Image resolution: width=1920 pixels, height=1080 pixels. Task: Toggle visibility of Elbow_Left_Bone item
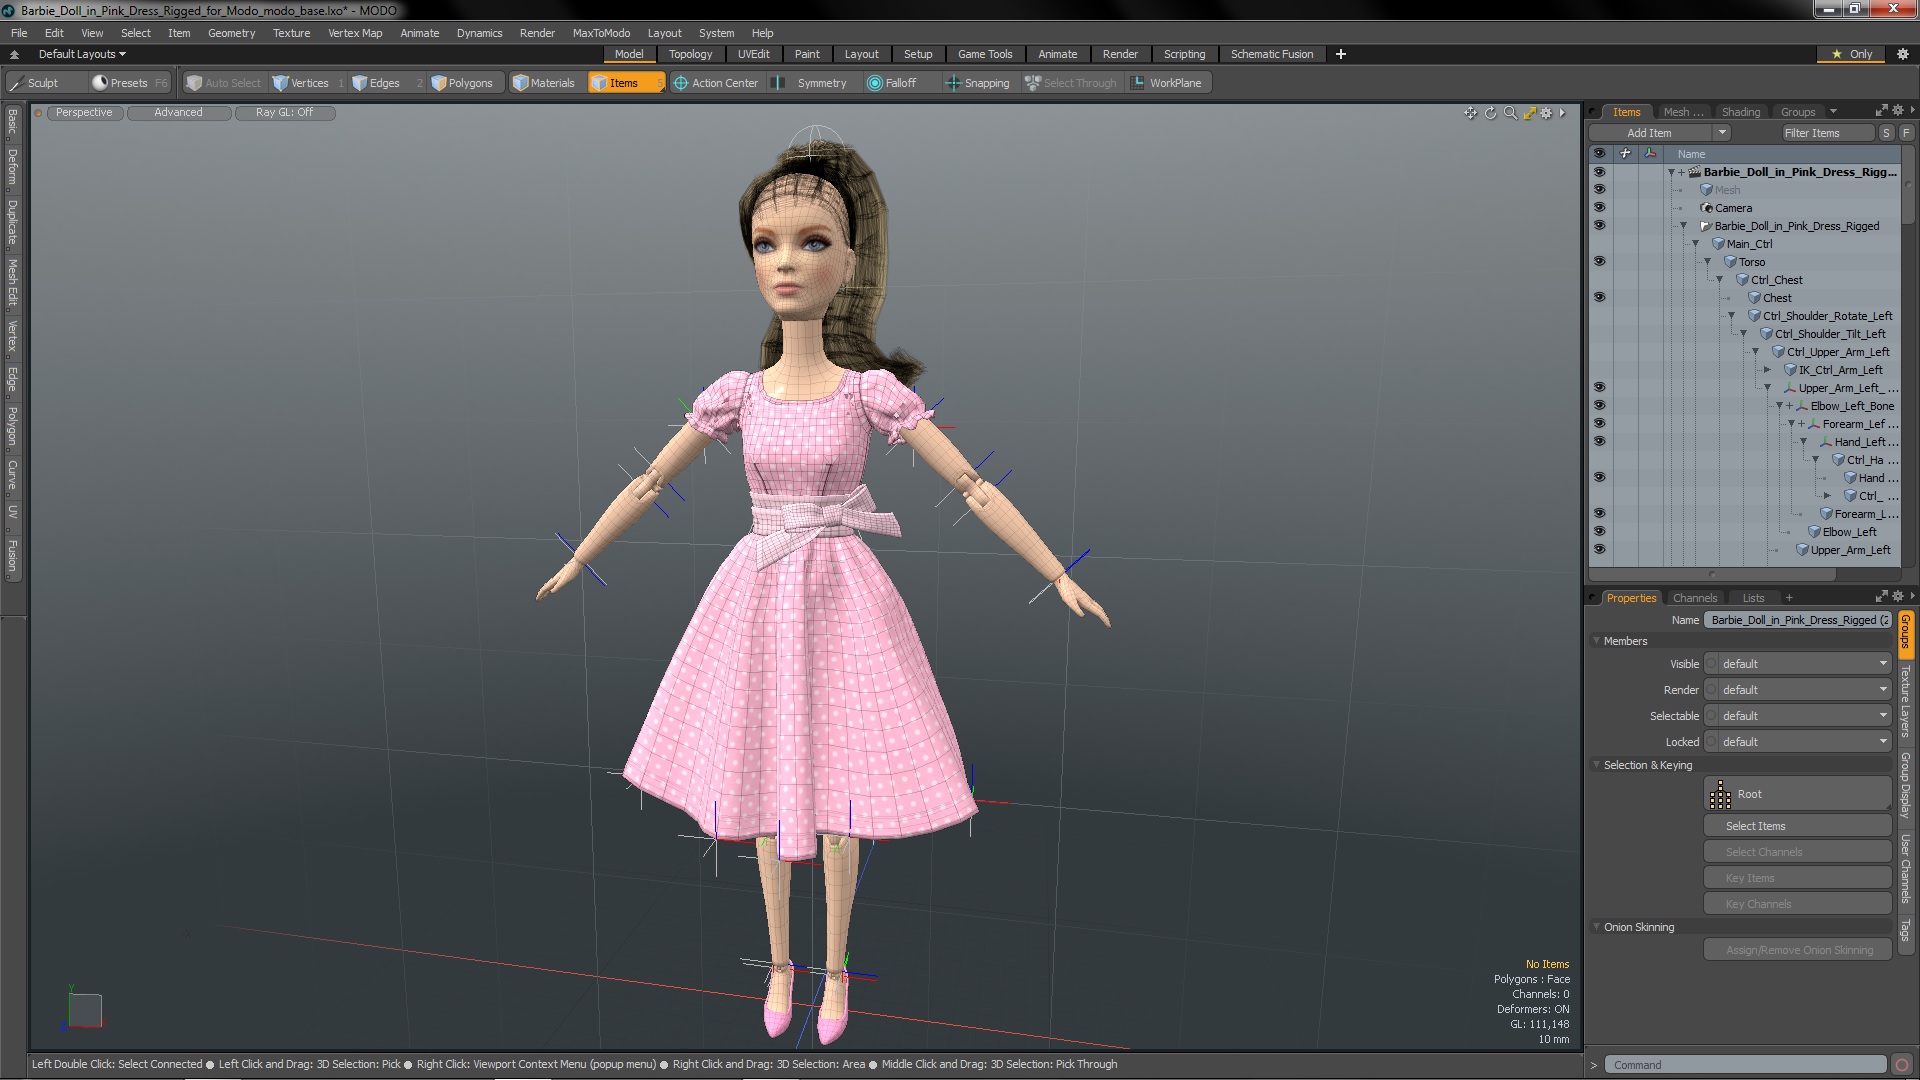[x=1599, y=406]
